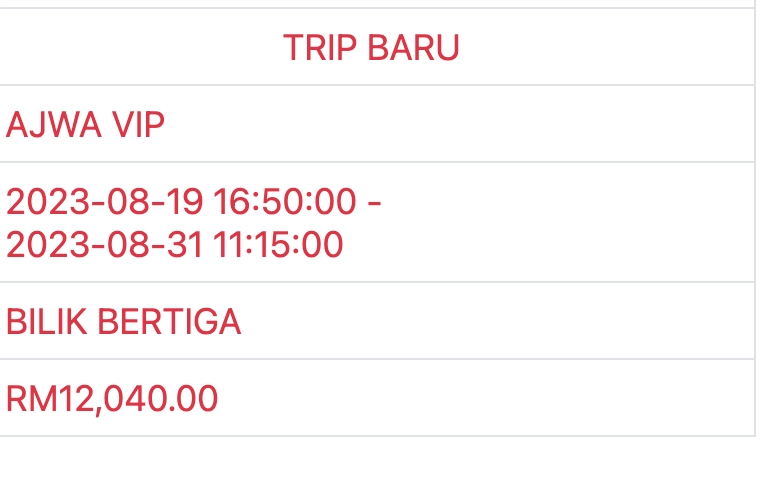Viewport: 781px width, 490px height.
Task: Select the AJWA VIP package row
Action: click(86, 125)
